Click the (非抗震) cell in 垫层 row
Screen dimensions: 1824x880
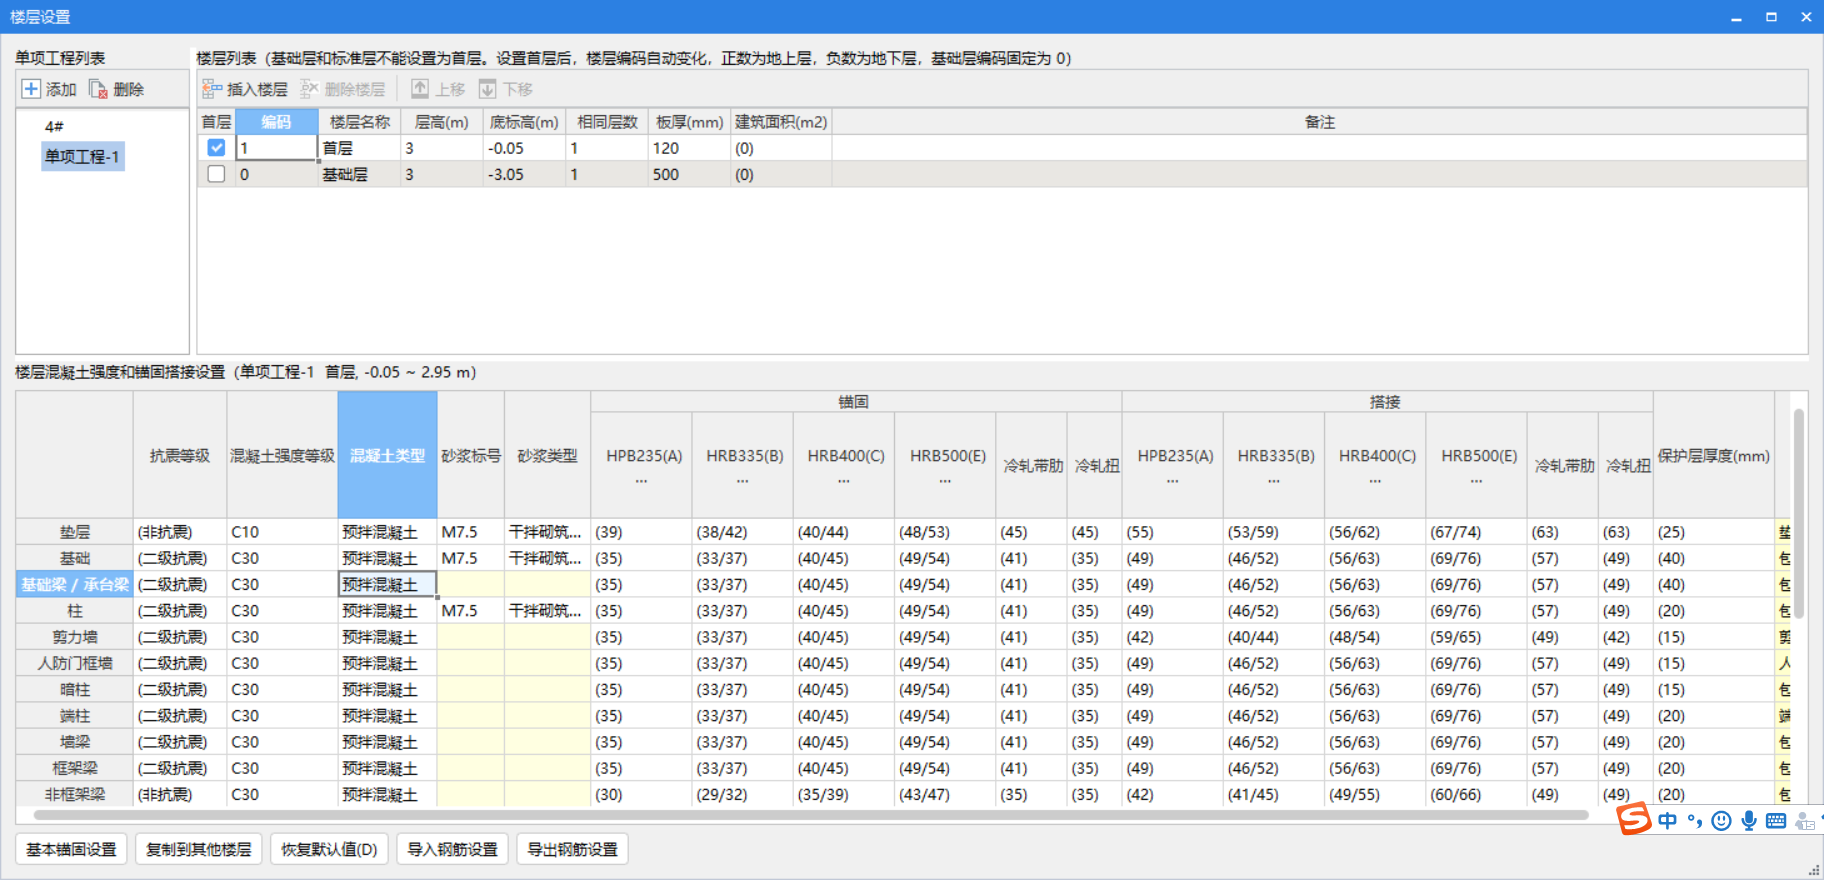[x=180, y=532]
